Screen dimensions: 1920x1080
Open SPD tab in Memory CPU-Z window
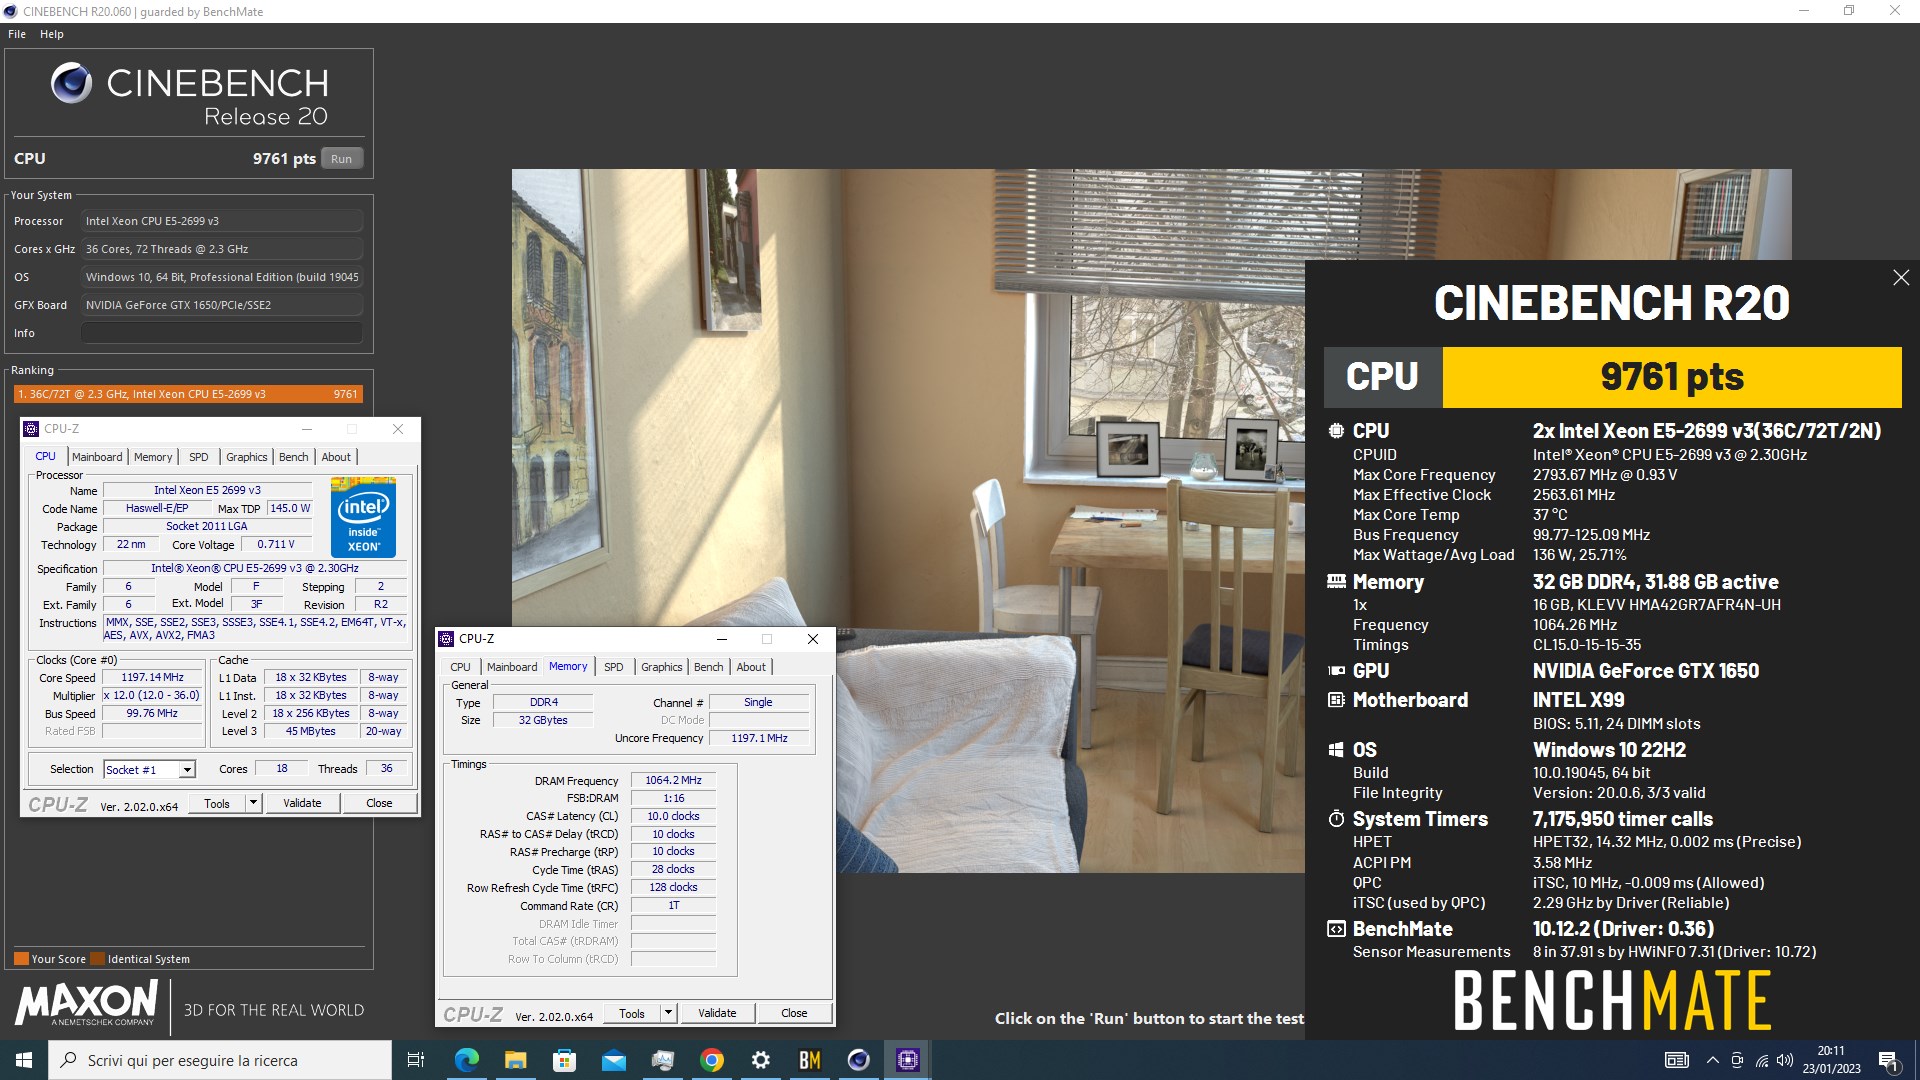pos(614,667)
